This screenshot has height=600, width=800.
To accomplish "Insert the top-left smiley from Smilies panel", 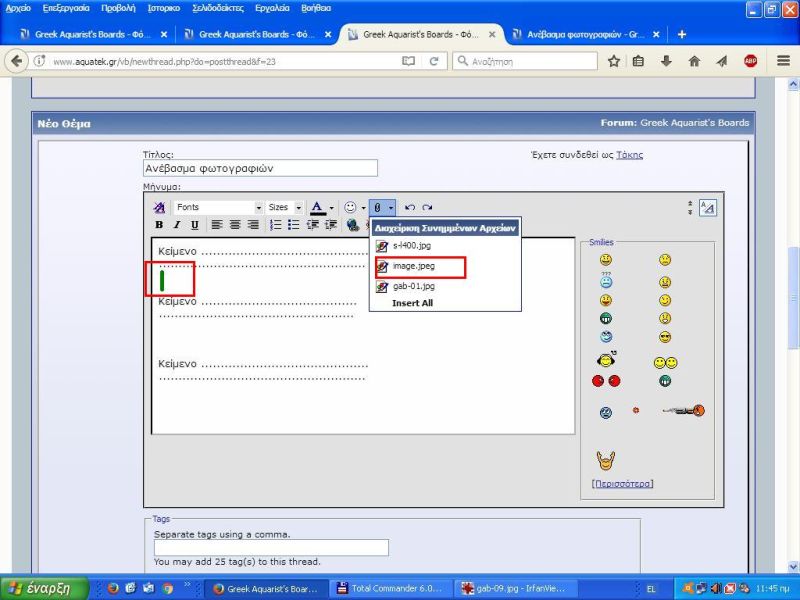I will (x=606, y=260).
